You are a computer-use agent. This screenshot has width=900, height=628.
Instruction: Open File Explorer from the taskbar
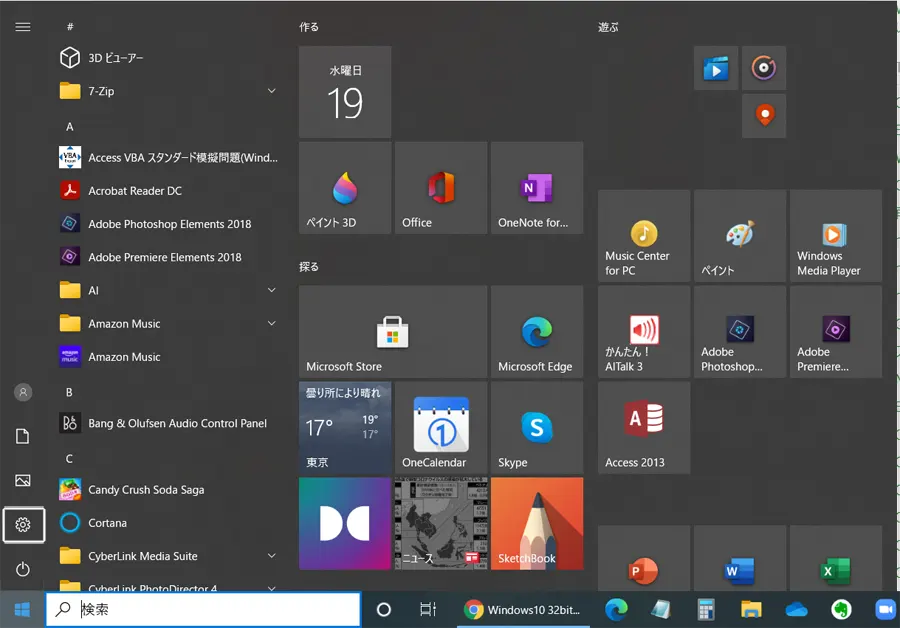pyautogui.click(x=751, y=610)
